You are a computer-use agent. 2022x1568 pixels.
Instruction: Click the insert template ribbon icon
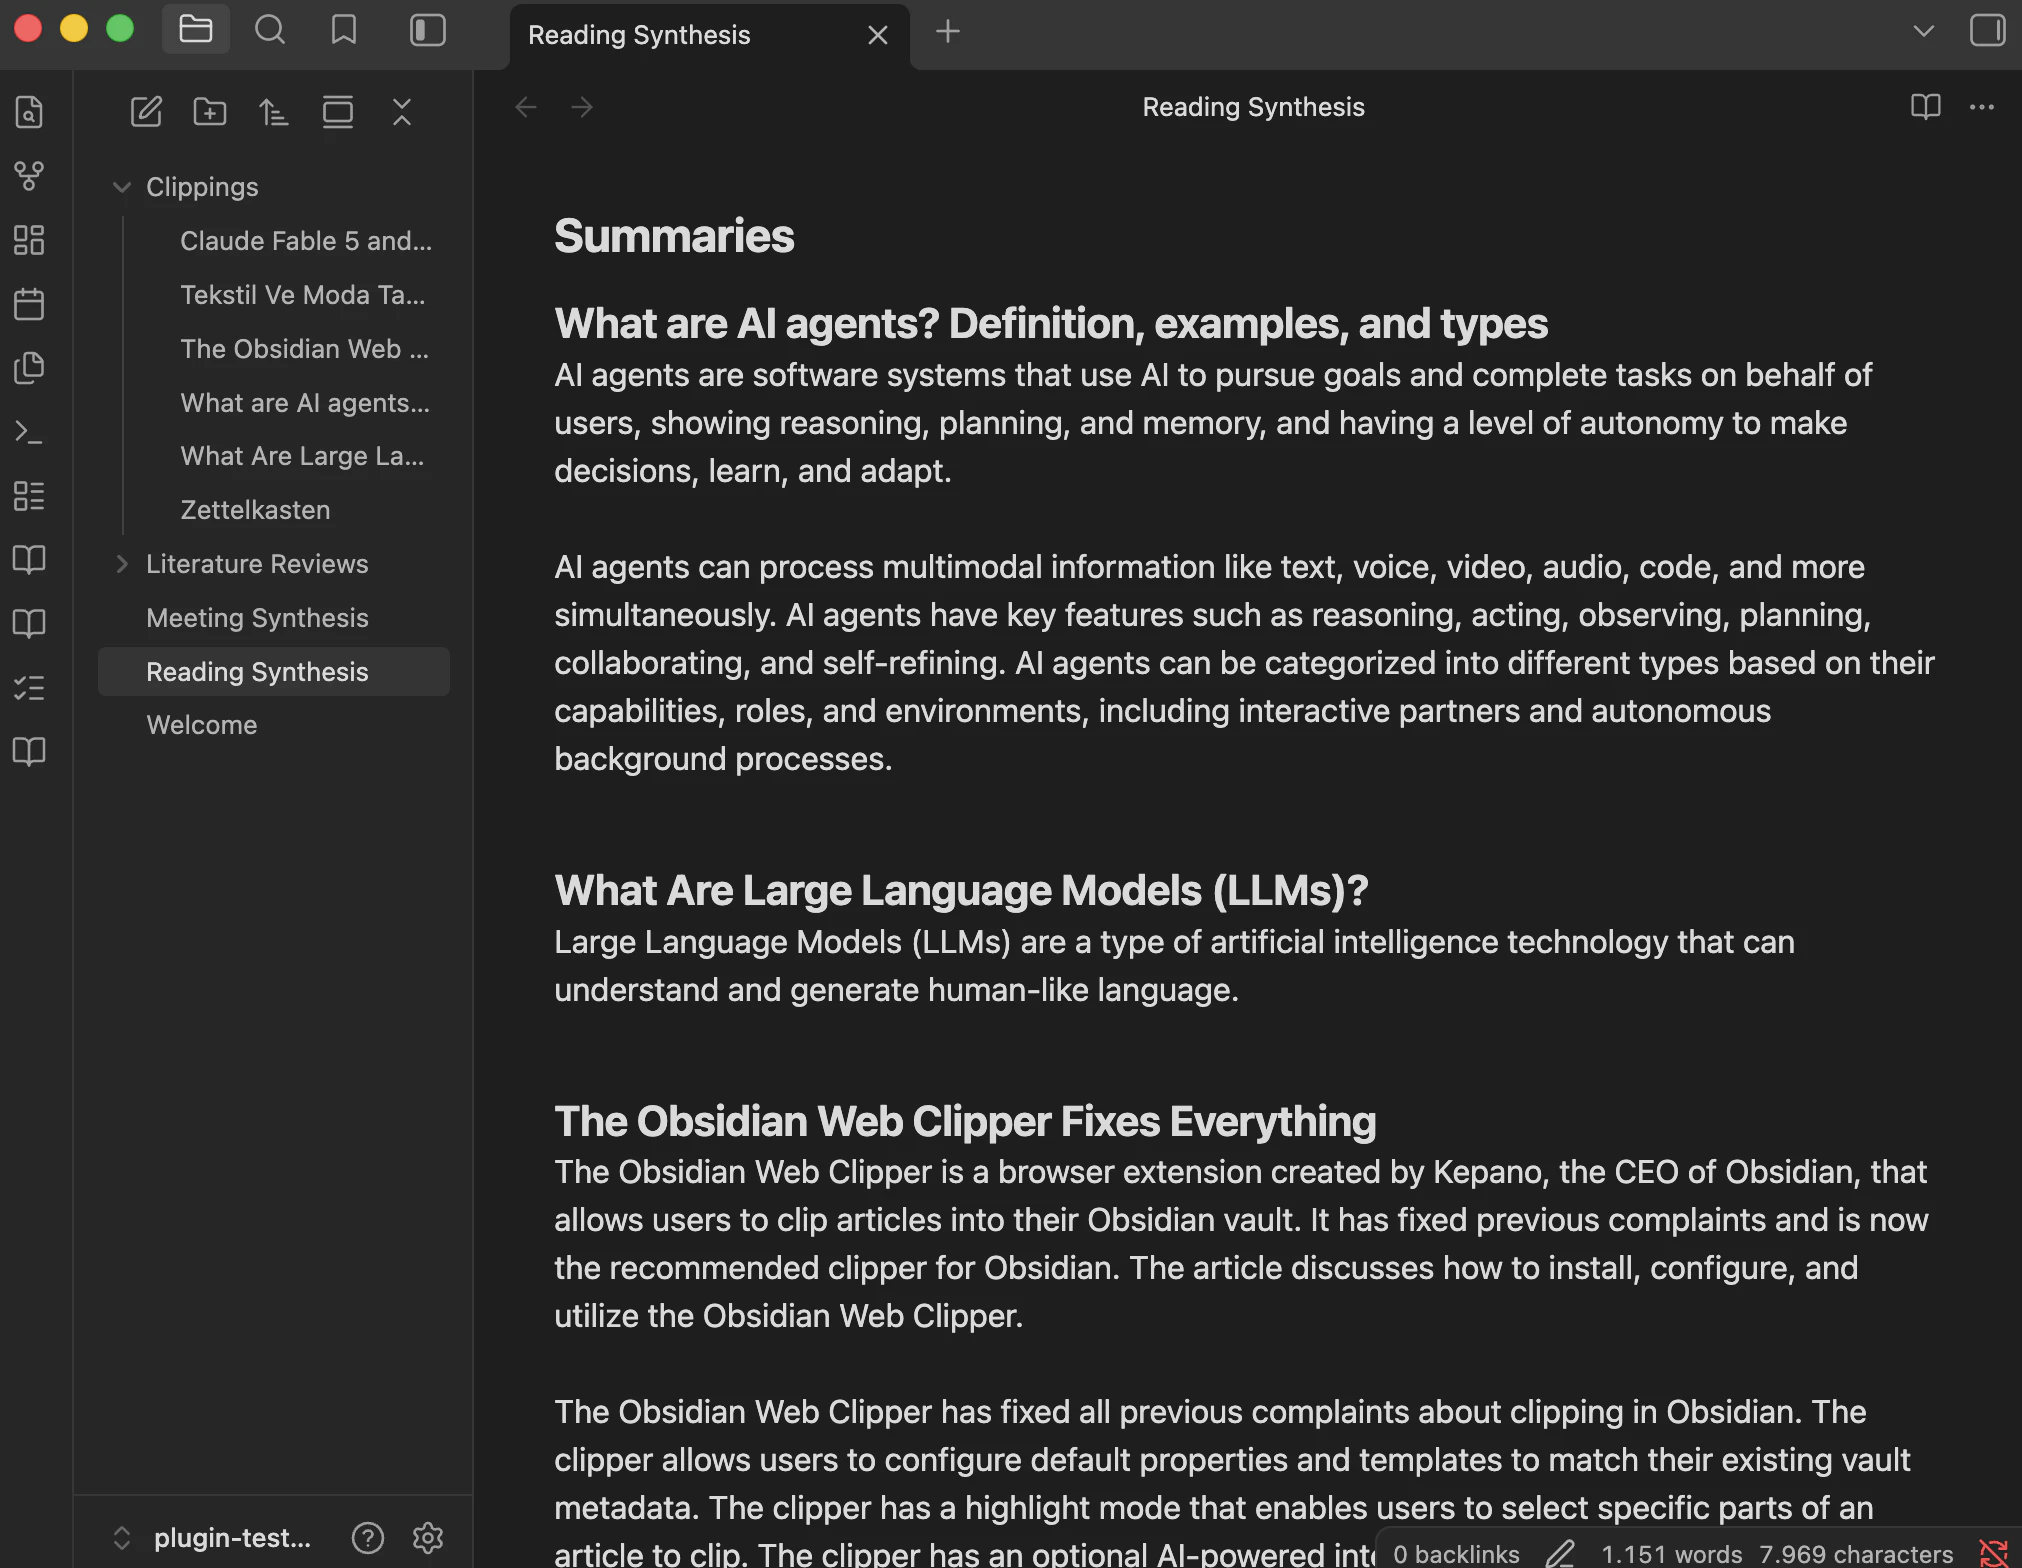[x=29, y=368]
